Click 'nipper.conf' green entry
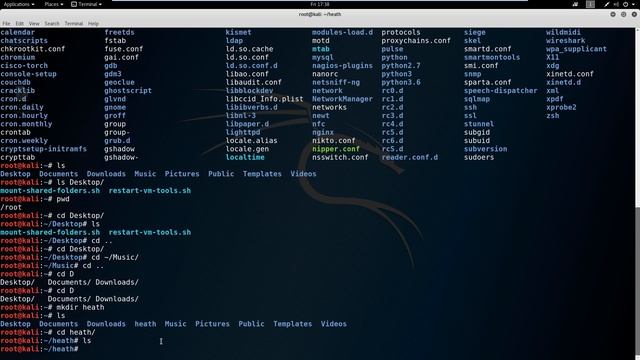 (336, 149)
